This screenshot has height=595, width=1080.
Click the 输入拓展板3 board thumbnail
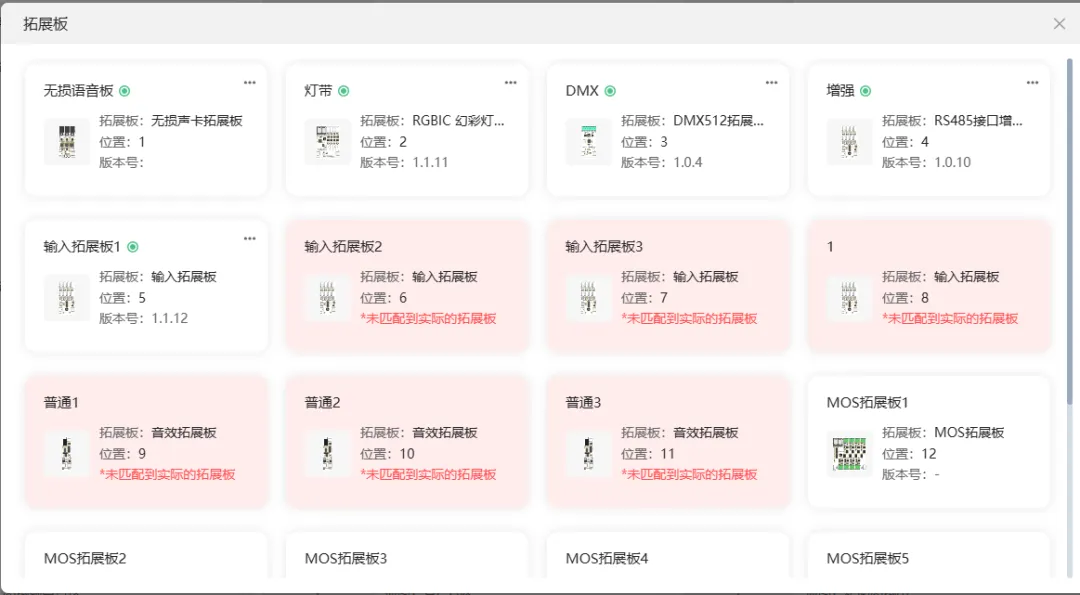[x=589, y=298]
